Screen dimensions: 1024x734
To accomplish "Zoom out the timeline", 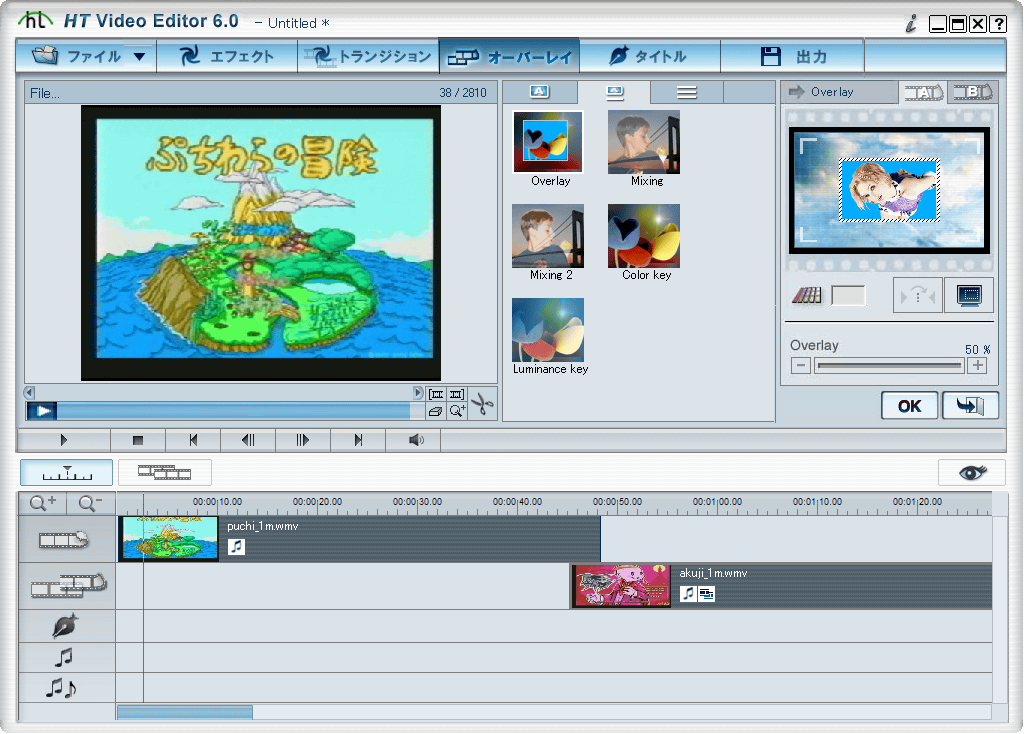I will click(91, 503).
